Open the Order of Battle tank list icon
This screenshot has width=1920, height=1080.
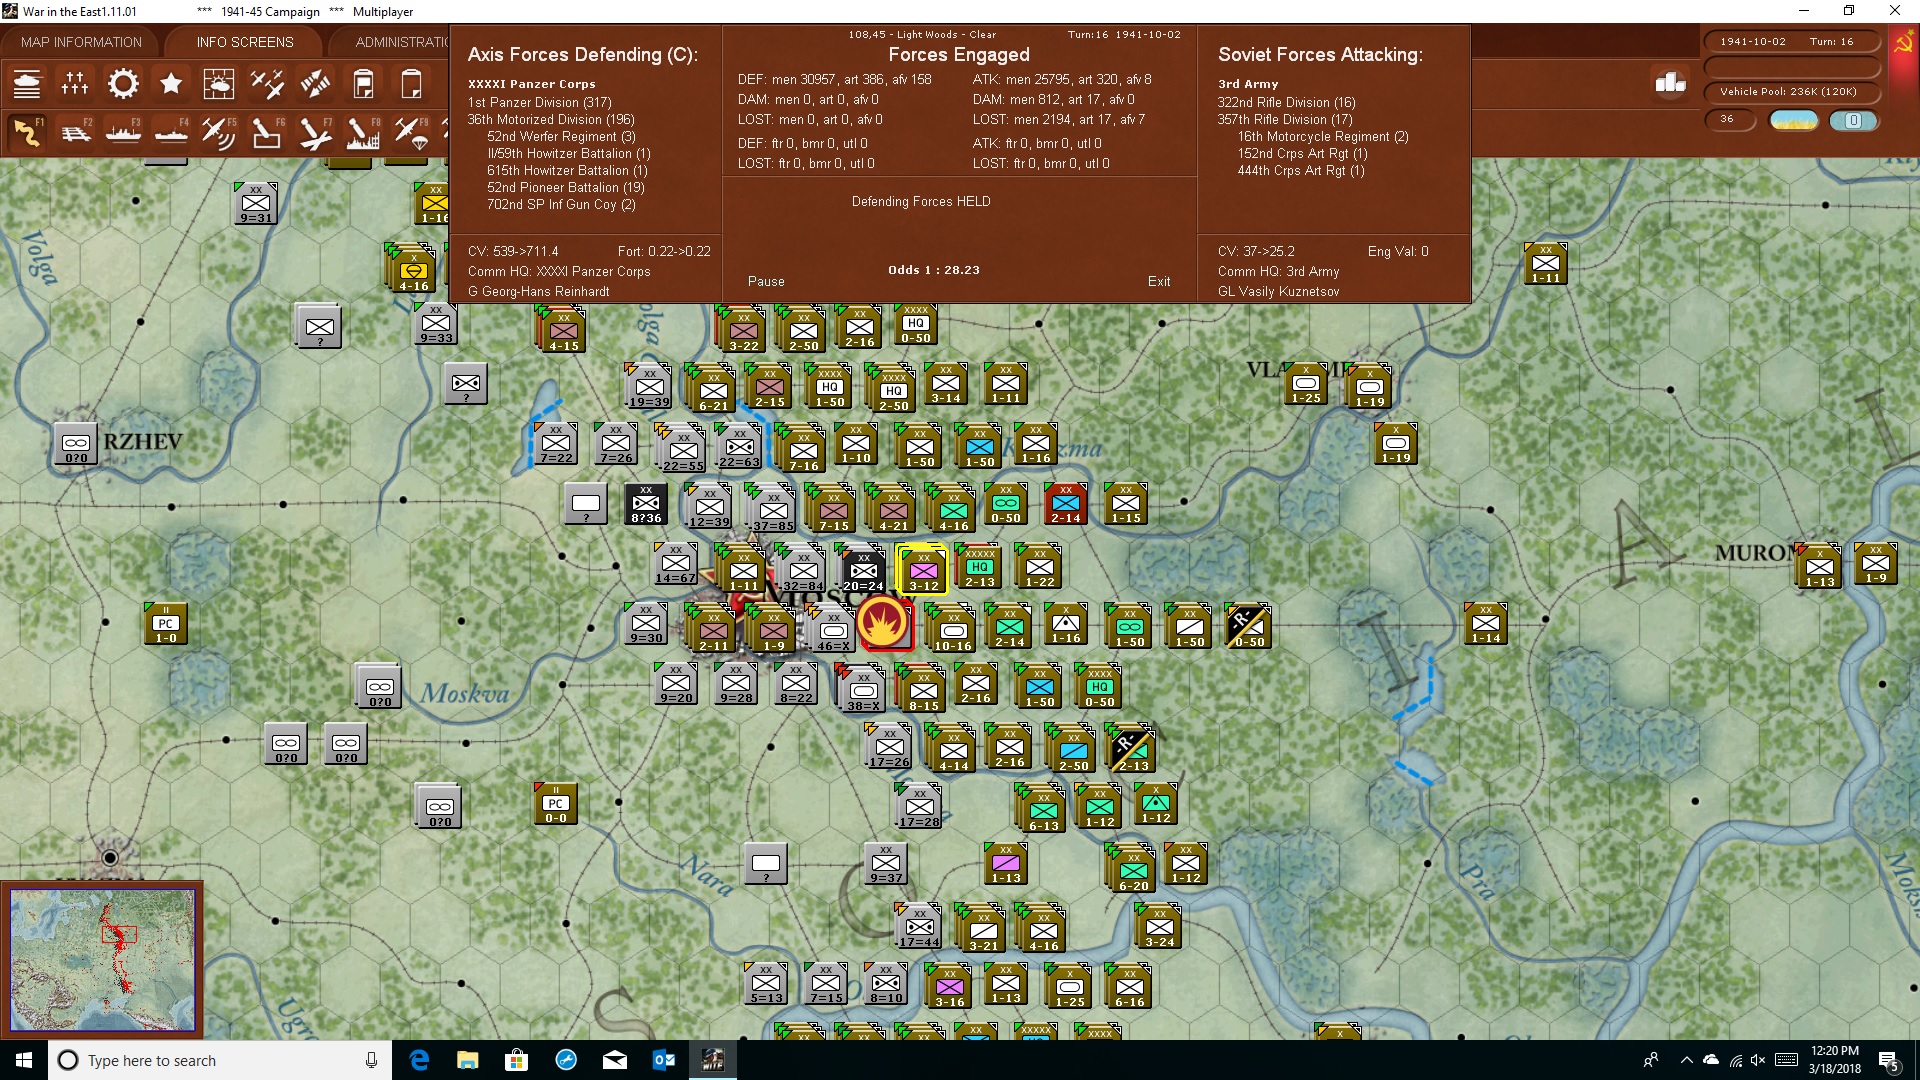(27, 84)
